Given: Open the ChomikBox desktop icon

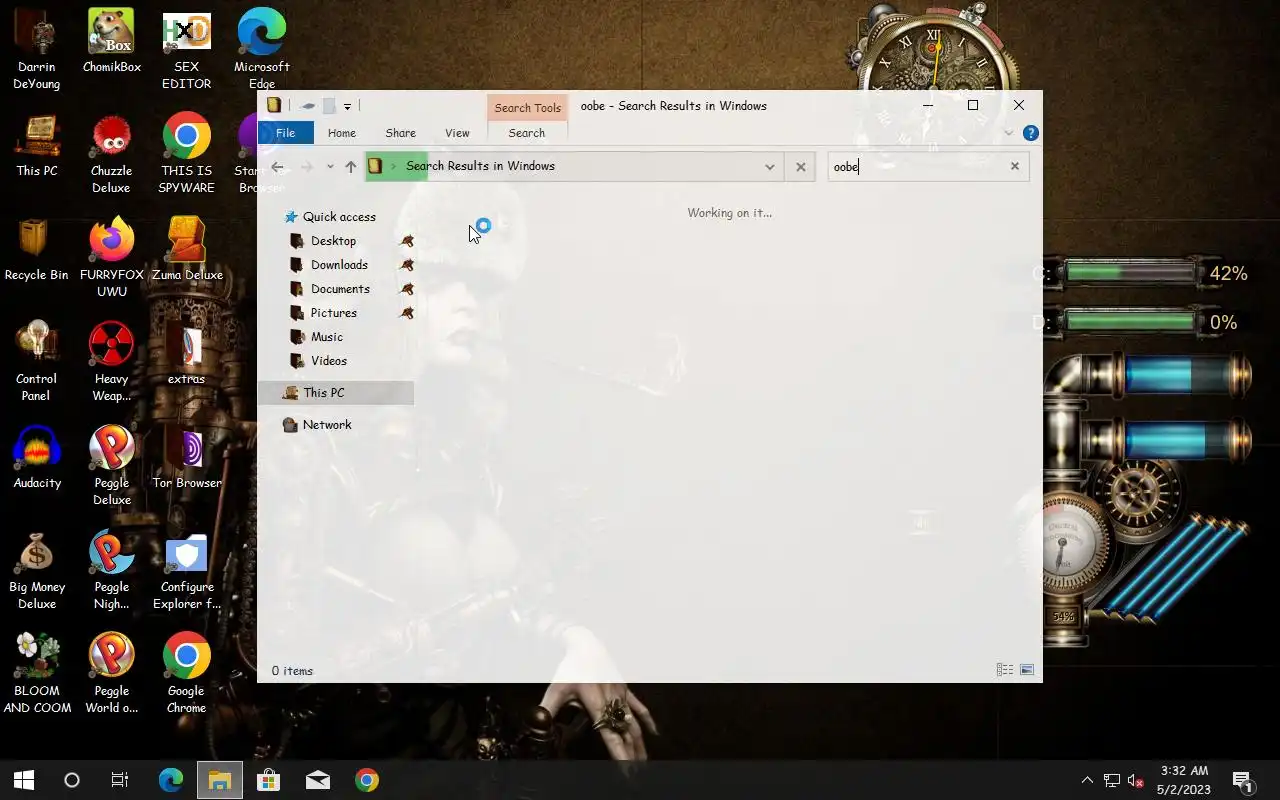Looking at the screenshot, I should [112, 42].
